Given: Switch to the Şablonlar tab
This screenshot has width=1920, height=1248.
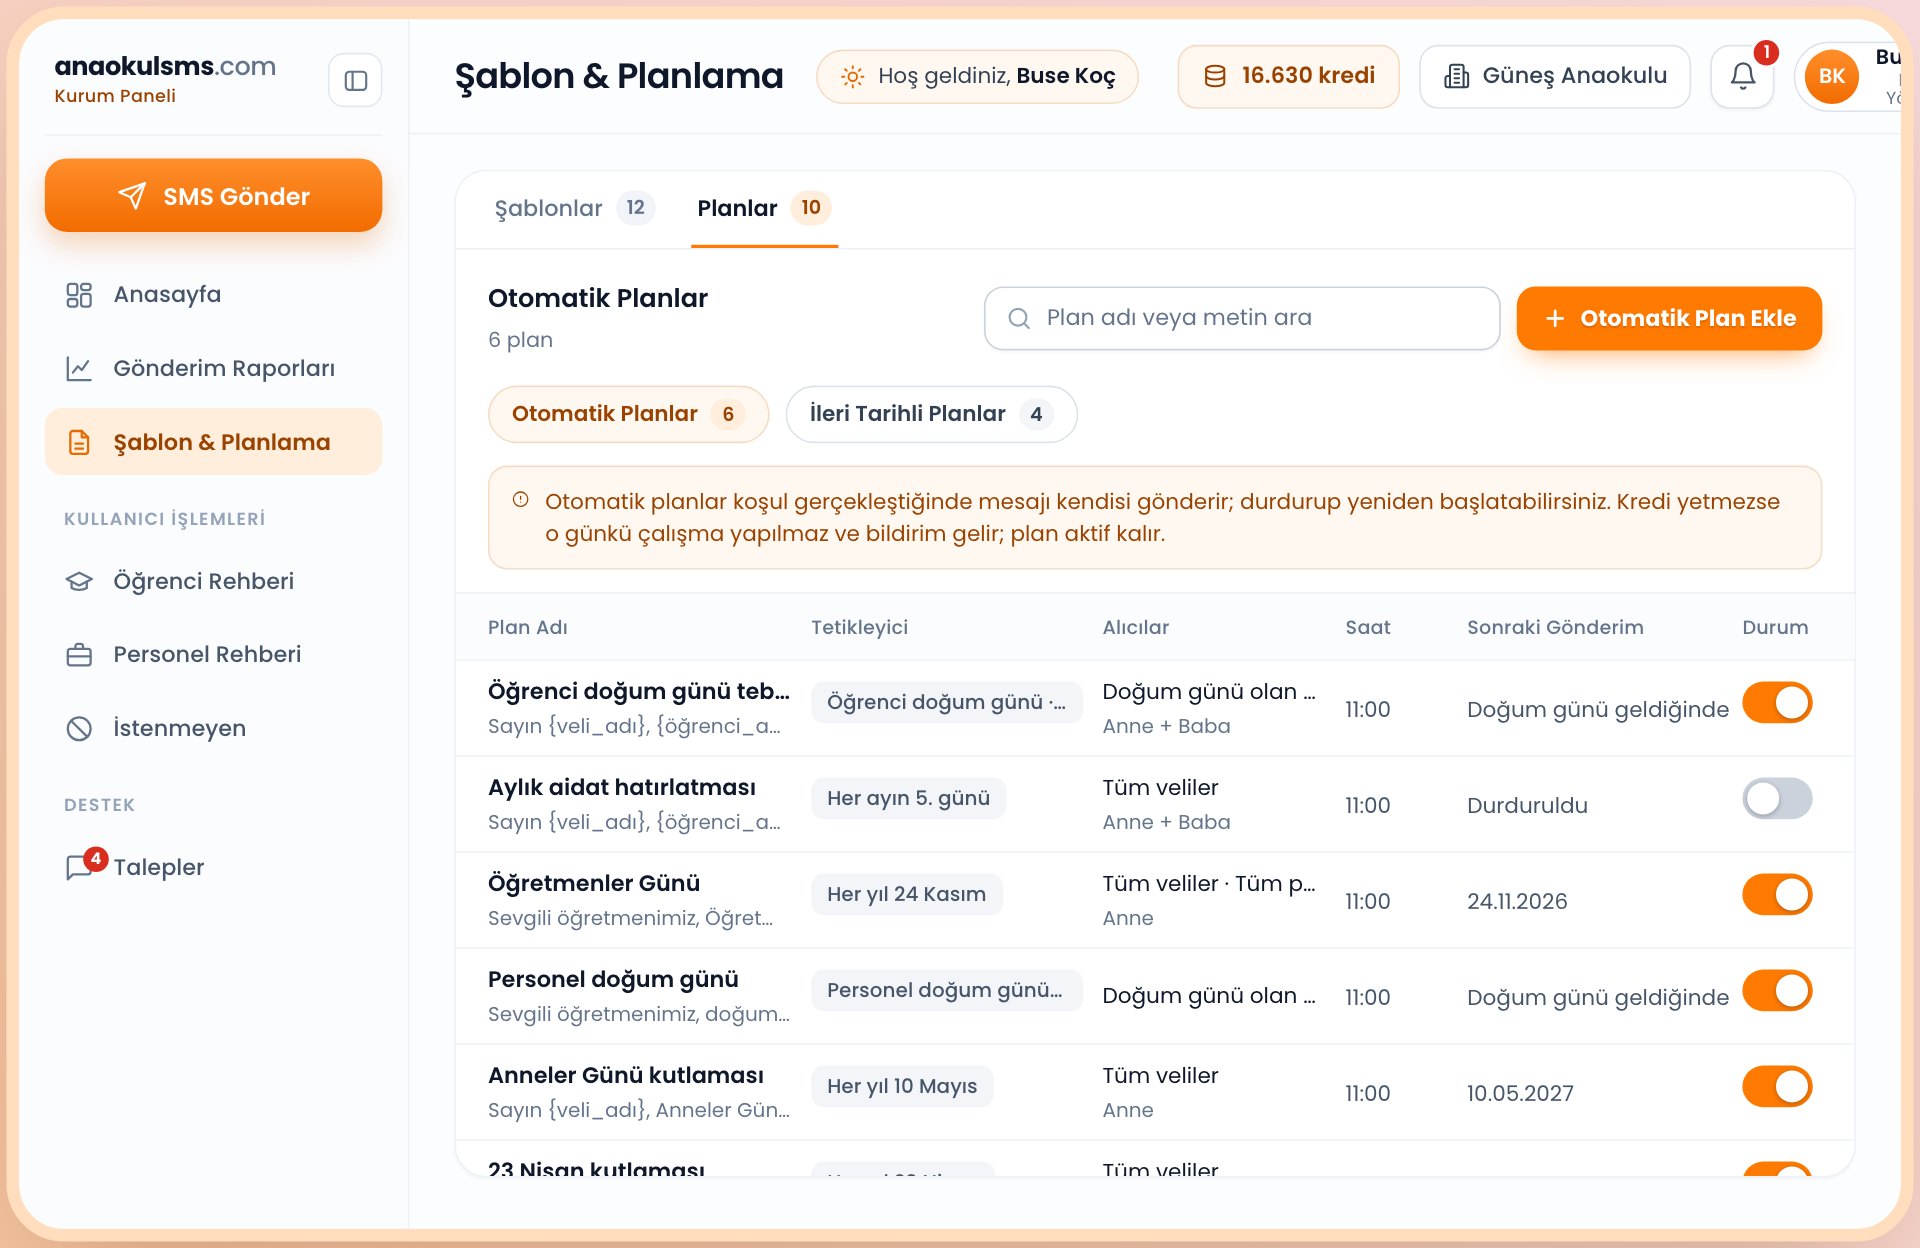Looking at the screenshot, I should [574, 208].
